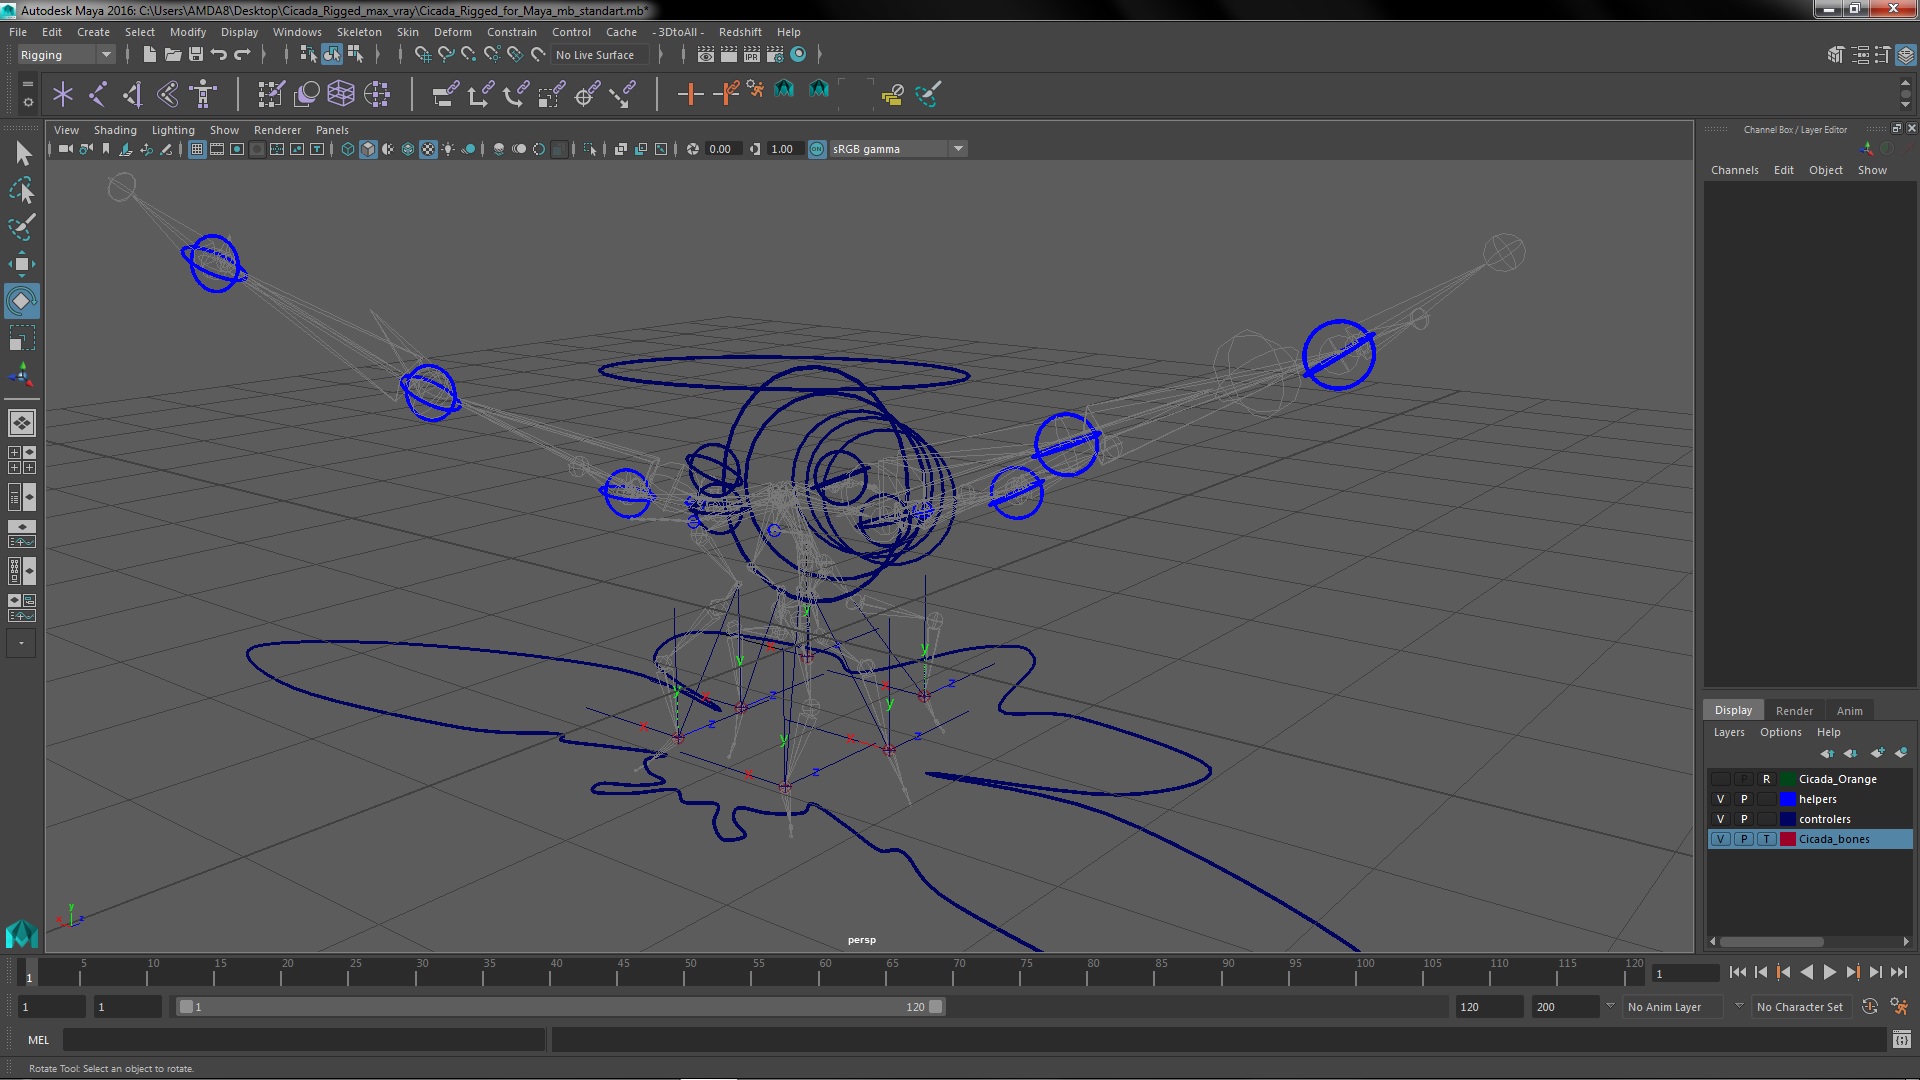1920x1080 pixels.
Task: Open the HumanIK character figure icon
Action: [x=203, y=94]
